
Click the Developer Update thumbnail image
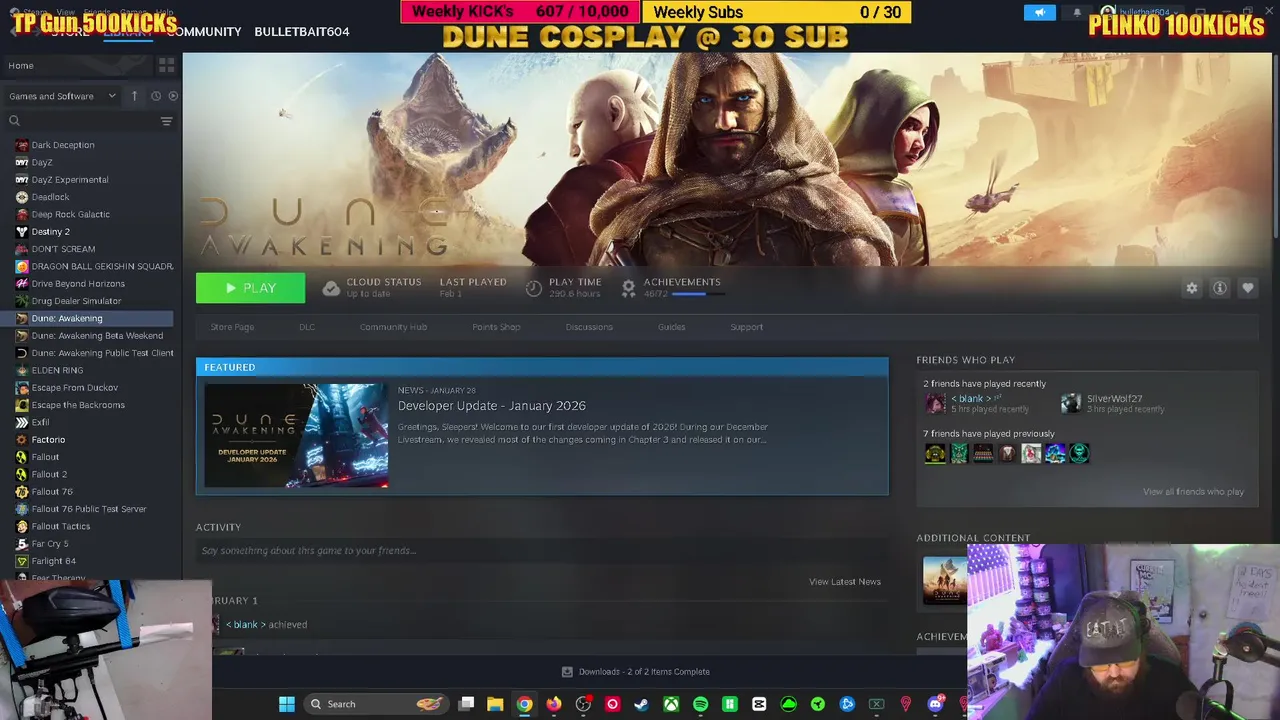pos(296,435)
